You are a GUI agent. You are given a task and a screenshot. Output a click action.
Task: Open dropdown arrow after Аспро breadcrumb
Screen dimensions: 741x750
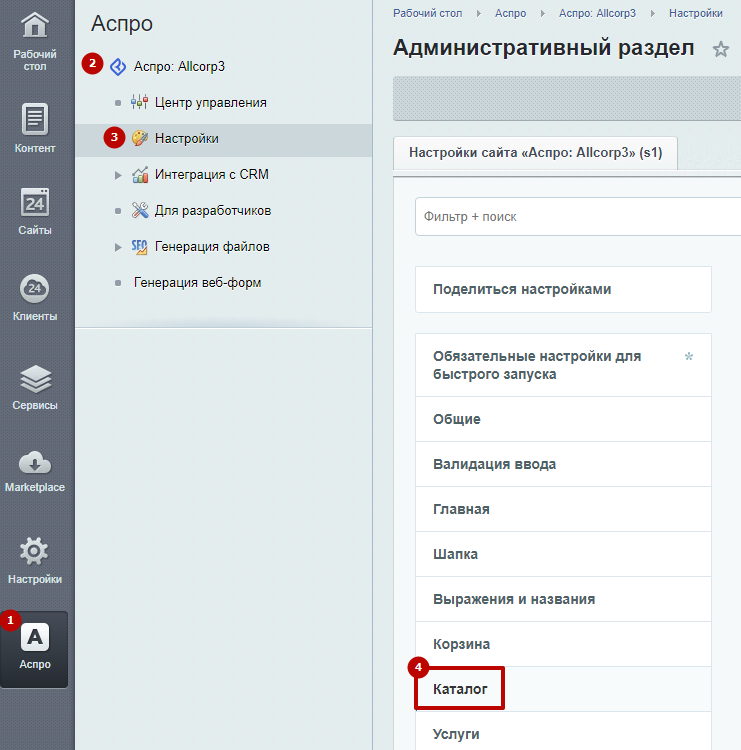(543, 13)
